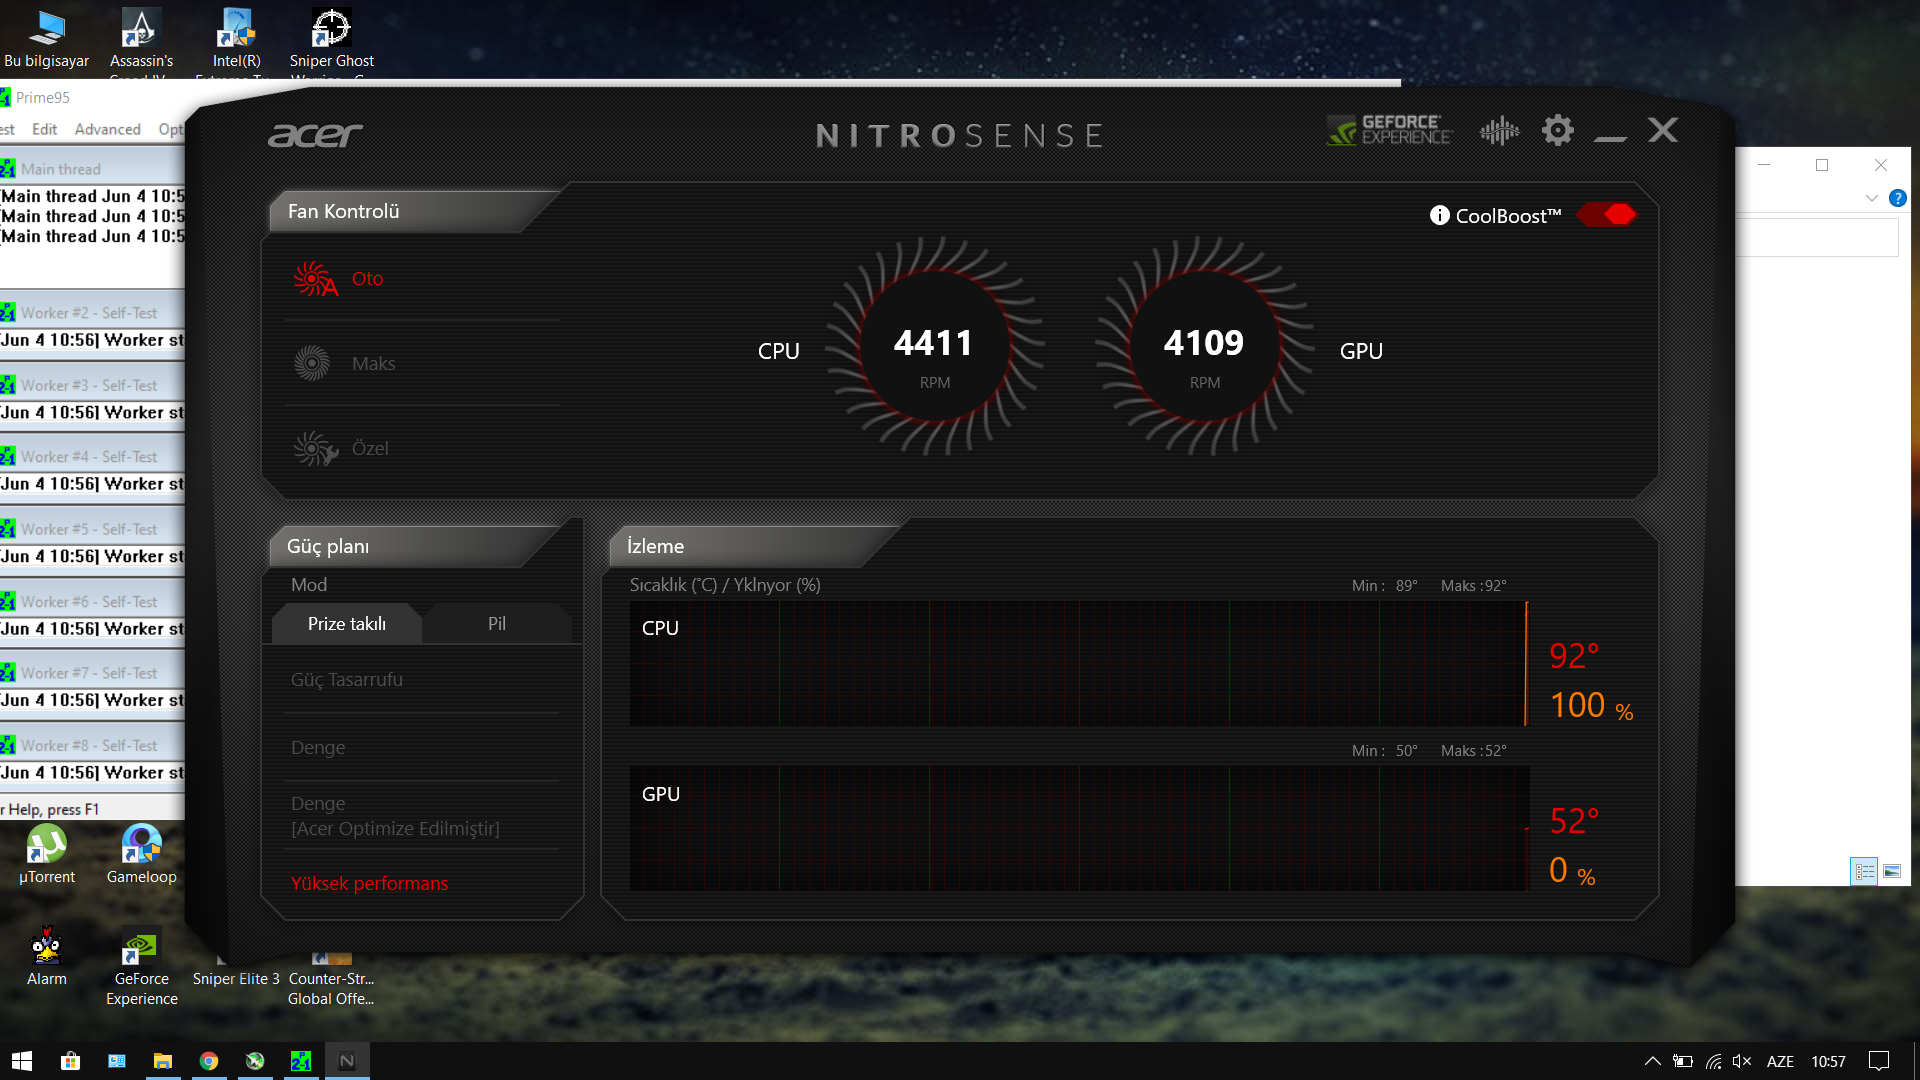Expand ribbon chevron in background window

point(1871,198)
